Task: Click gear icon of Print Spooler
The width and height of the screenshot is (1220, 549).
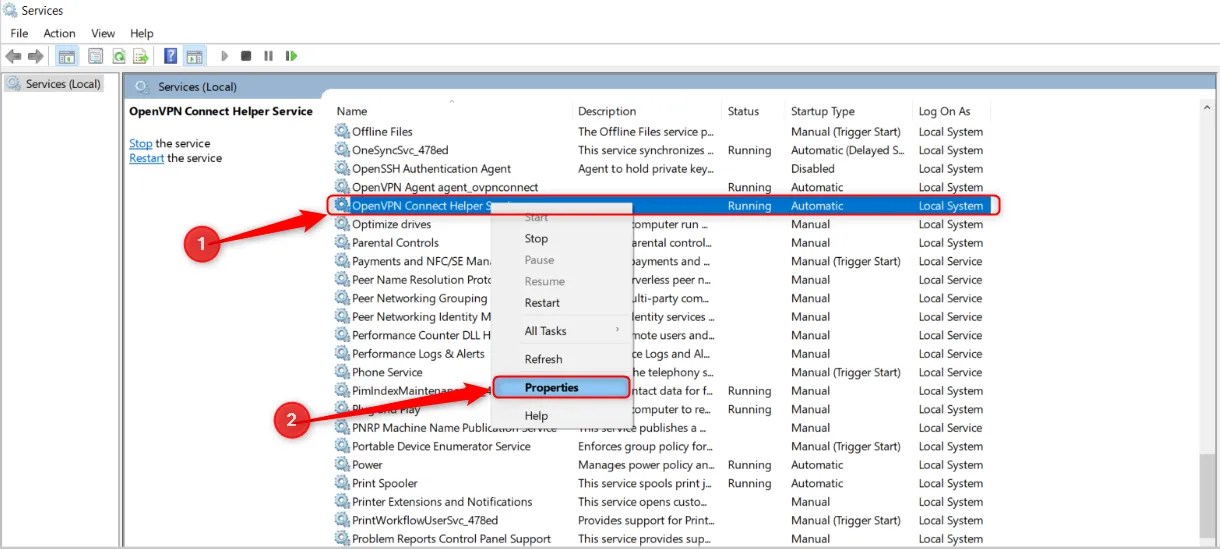Action: 342,483
